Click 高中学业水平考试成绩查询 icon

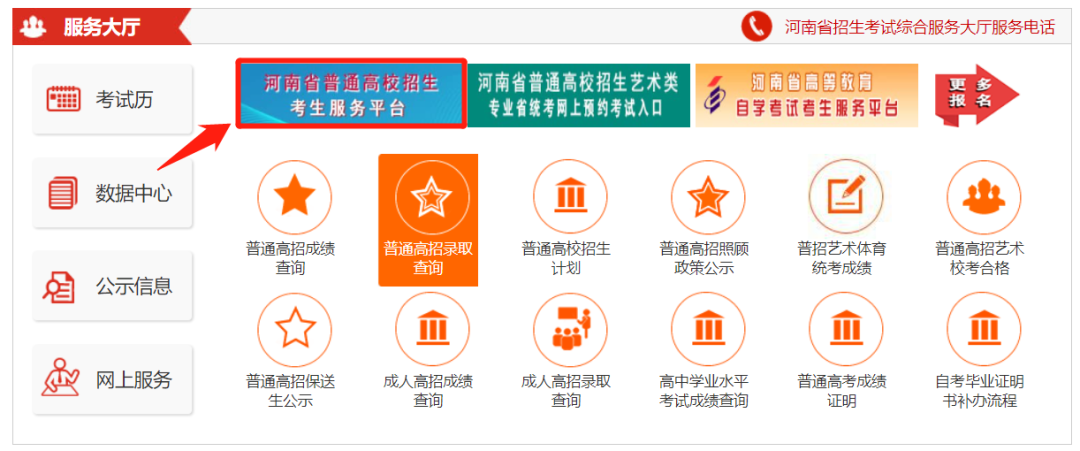tap(708, 330)
